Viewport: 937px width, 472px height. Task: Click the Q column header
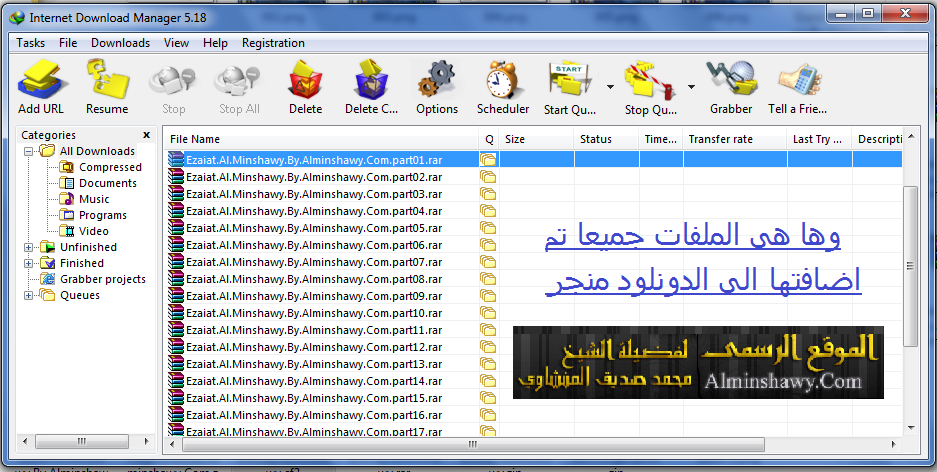(489, 139)
